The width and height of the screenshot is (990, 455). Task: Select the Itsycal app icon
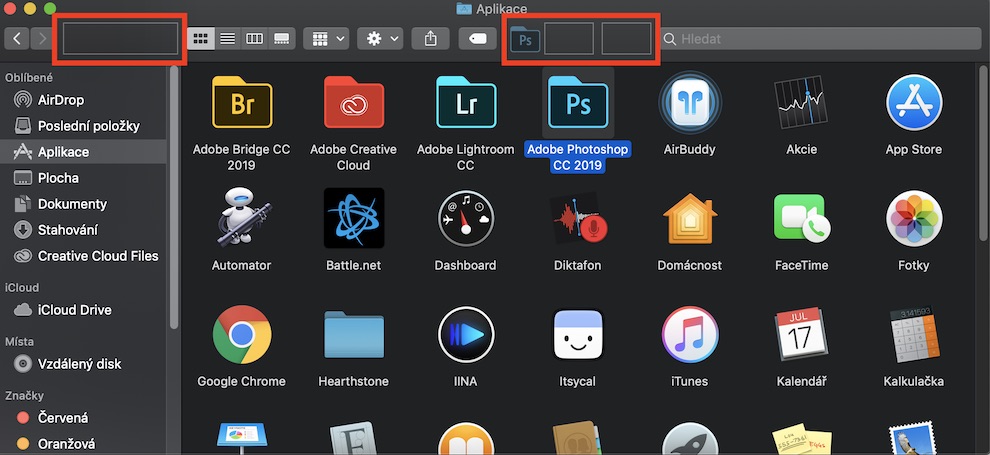[x=578, y=334]
